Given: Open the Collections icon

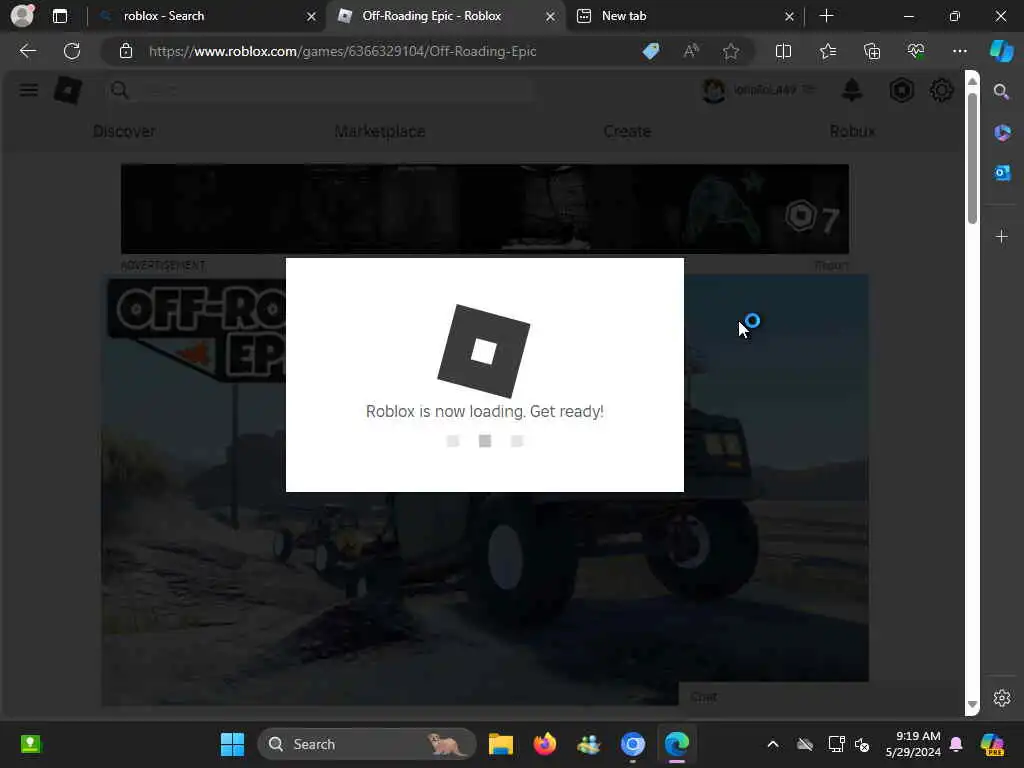Looking at the screenshot, I should click(872, 51).
